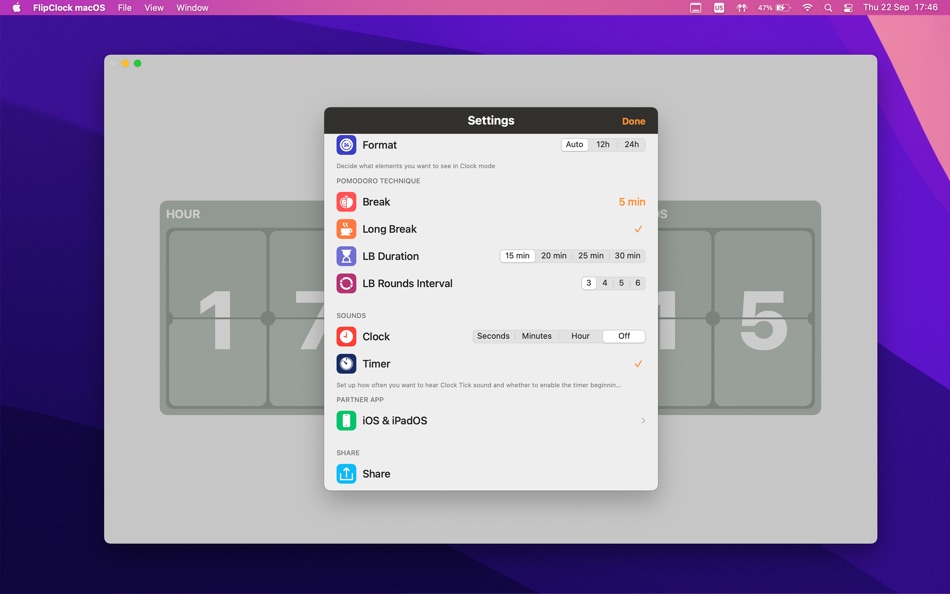
Task: Click the red Clock sounds icon
Action: (346, 336)
